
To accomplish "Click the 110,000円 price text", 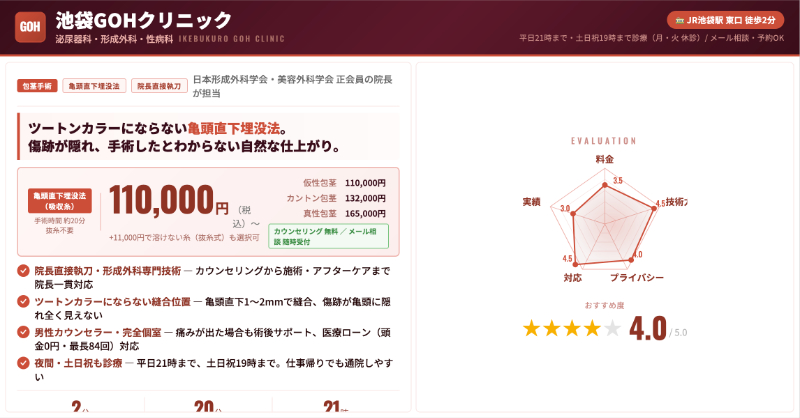I will [169, 201].
